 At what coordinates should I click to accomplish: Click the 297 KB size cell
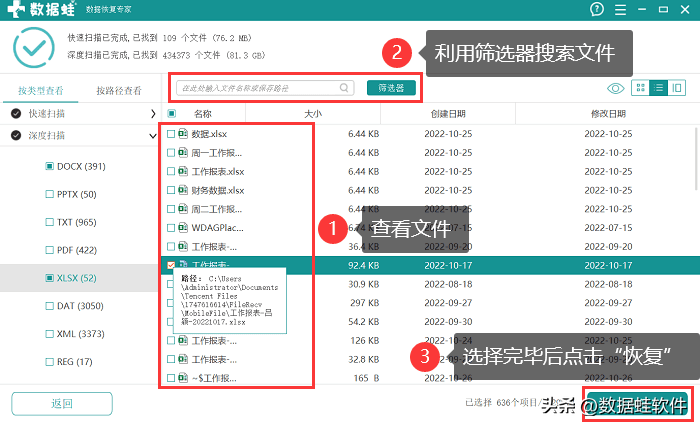click(364, 303)
